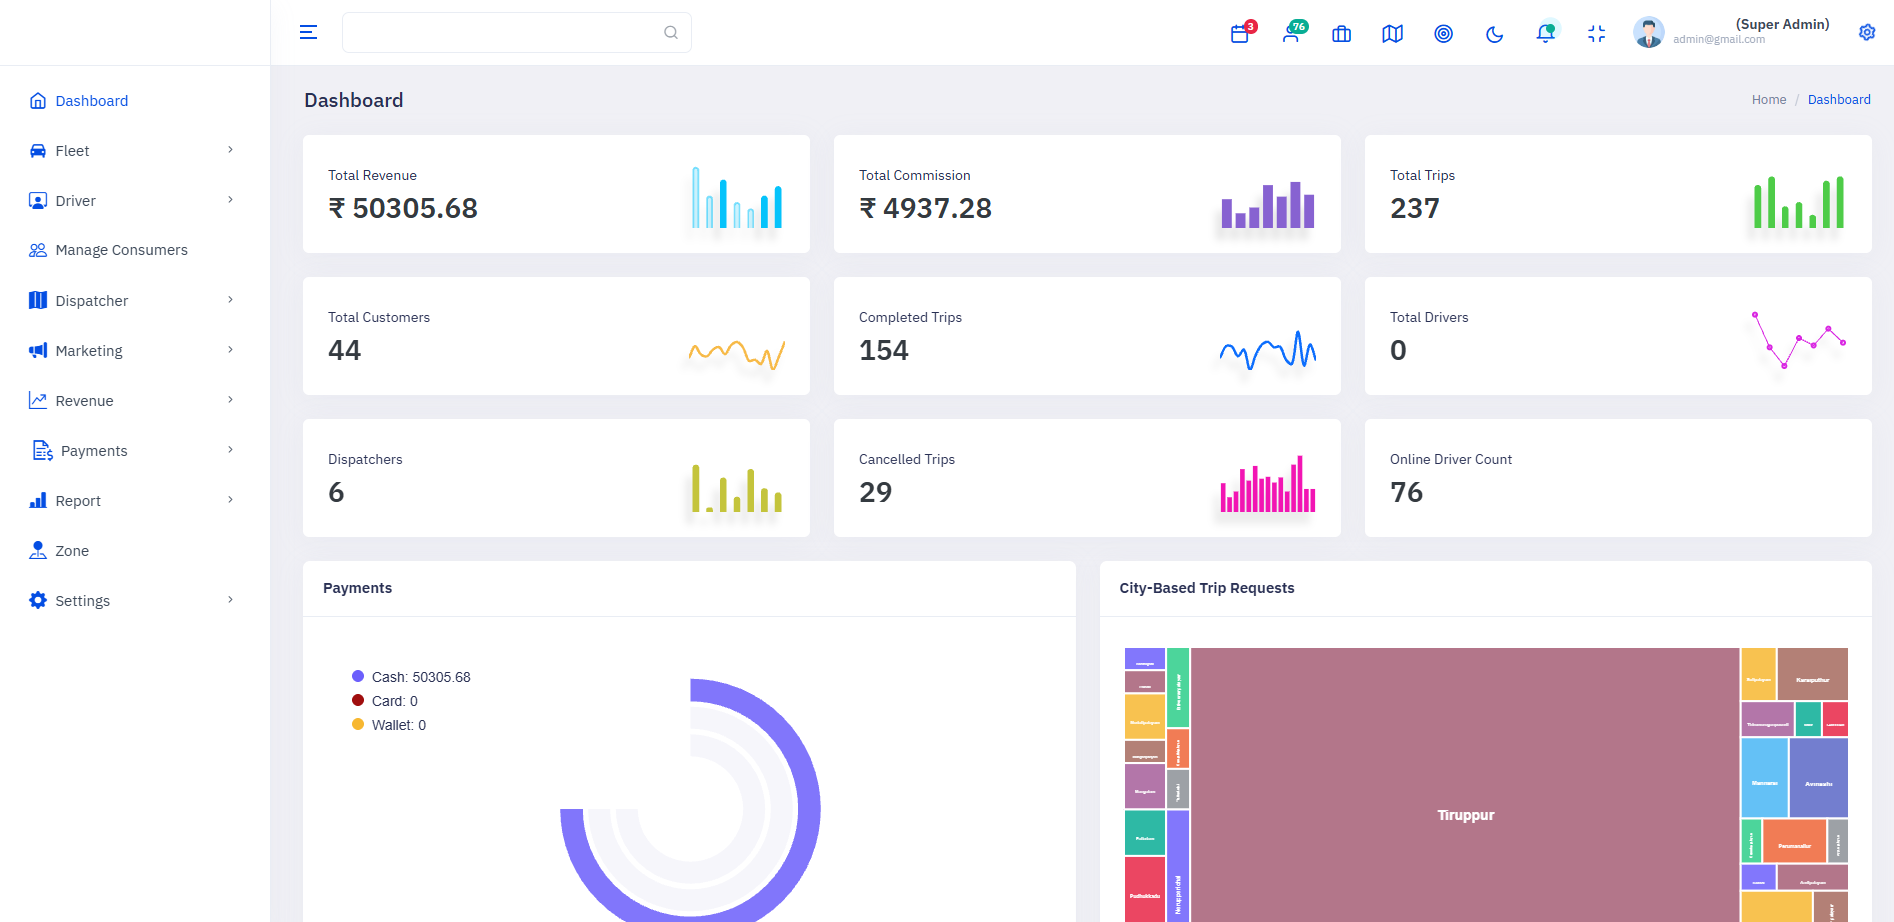Click the Super Admin account name
Screen dimensions: 1894x922
click(1782, 24)
